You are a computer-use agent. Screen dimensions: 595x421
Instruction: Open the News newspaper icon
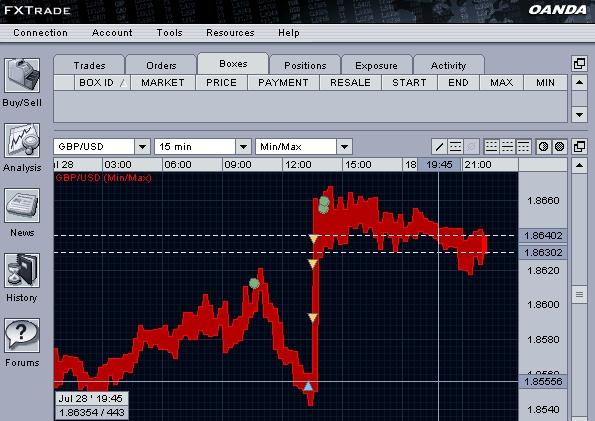click(22, 205)
